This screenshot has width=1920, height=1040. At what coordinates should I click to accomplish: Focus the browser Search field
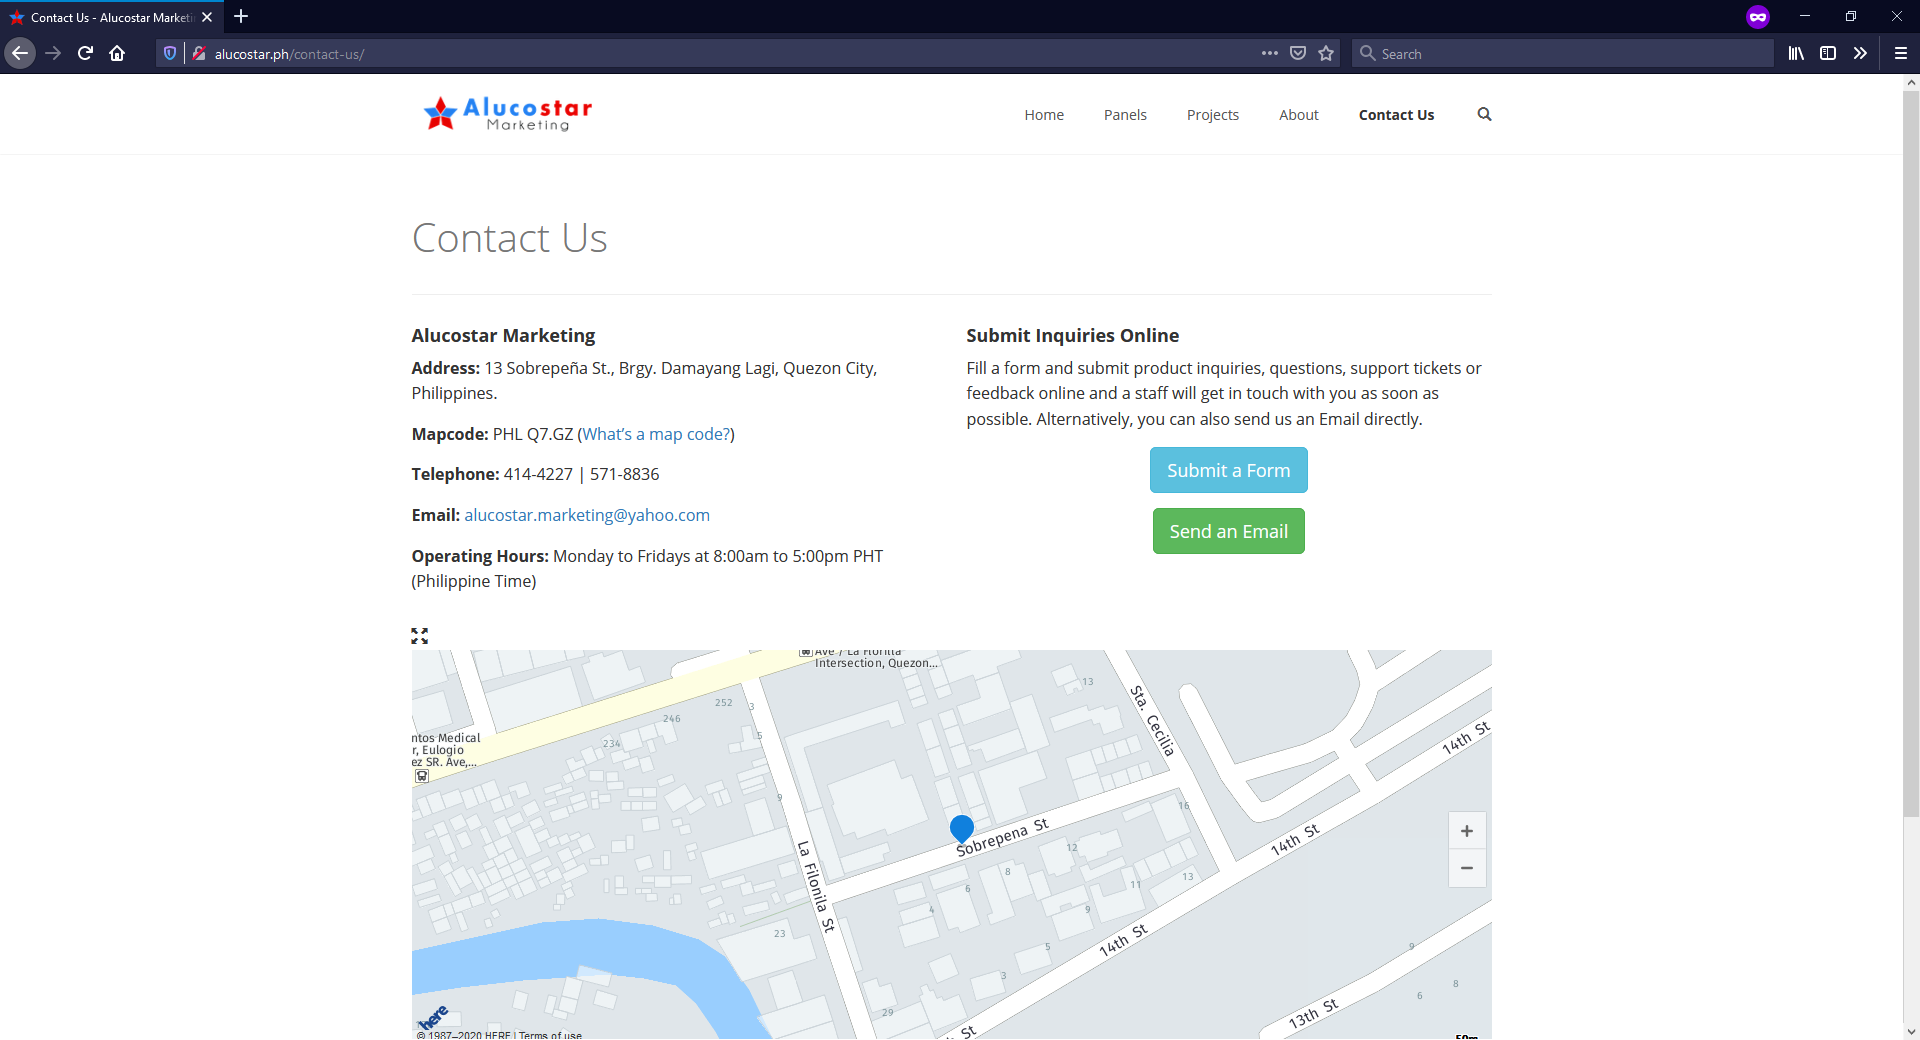[1563, 54]
